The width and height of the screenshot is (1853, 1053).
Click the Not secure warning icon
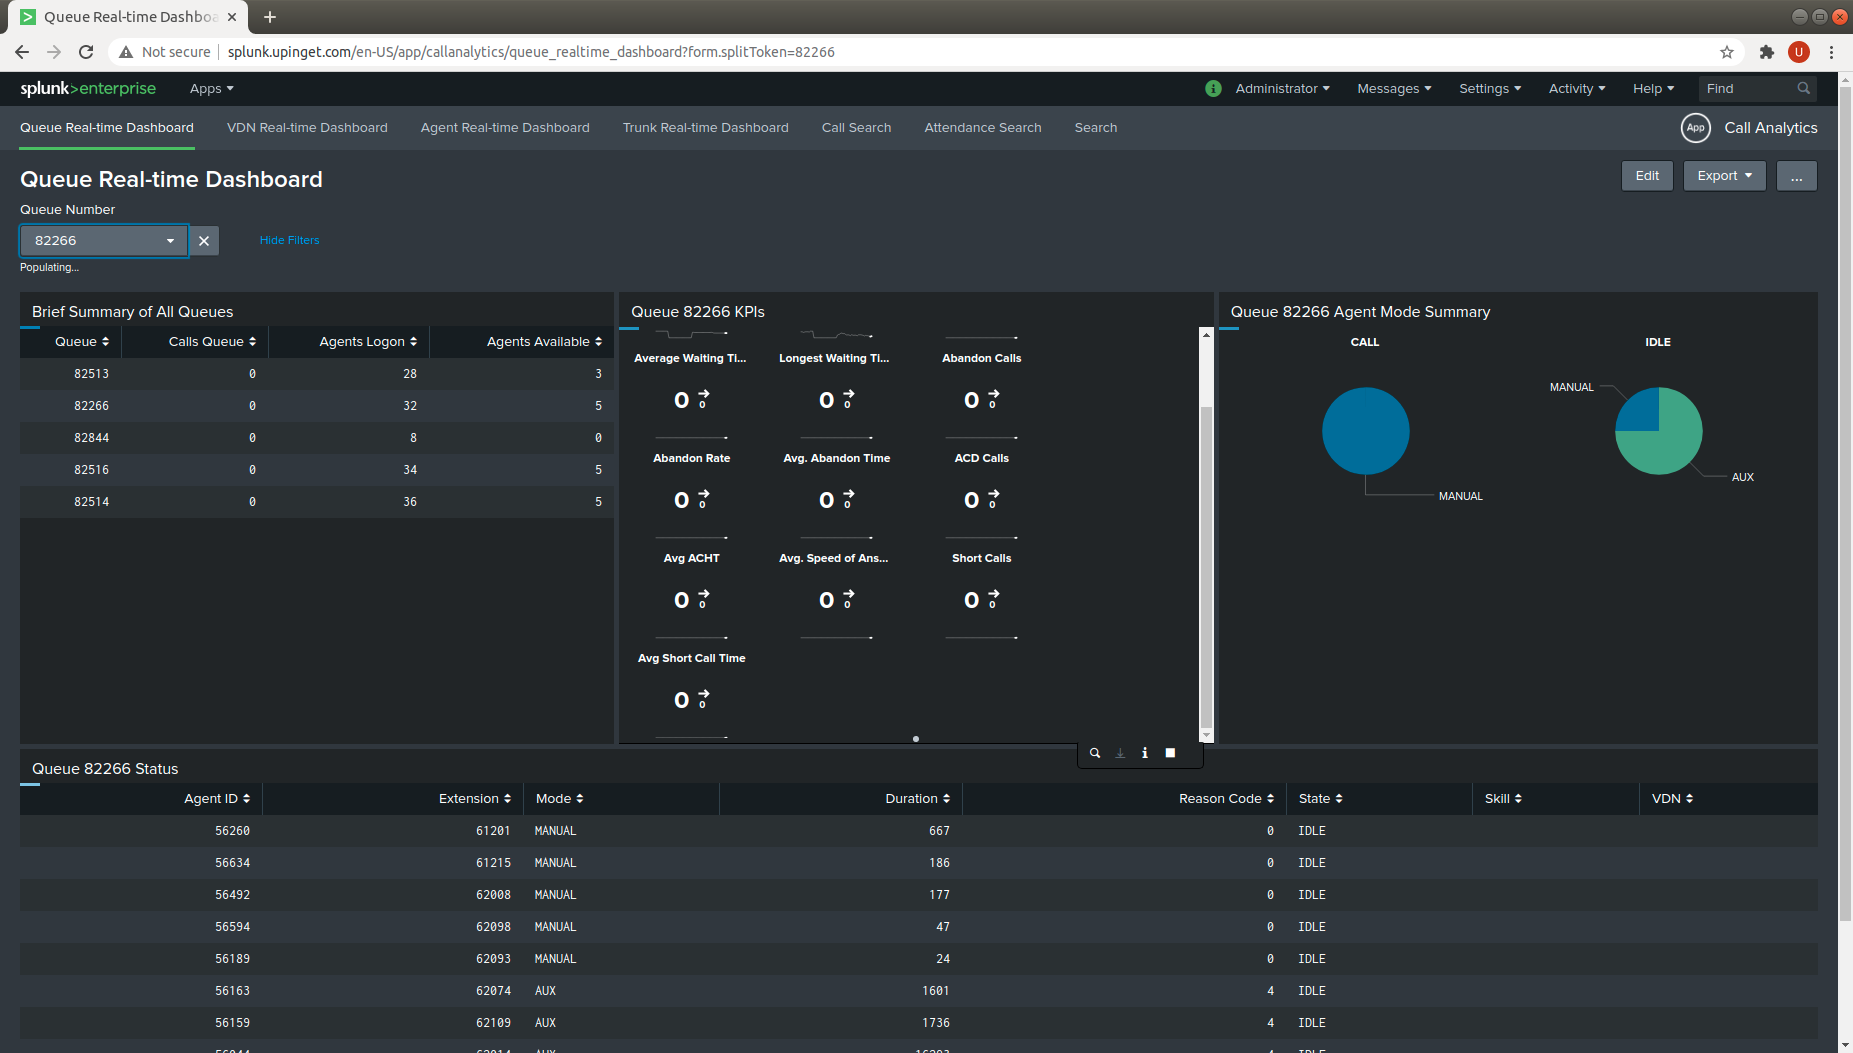(126, 52)
